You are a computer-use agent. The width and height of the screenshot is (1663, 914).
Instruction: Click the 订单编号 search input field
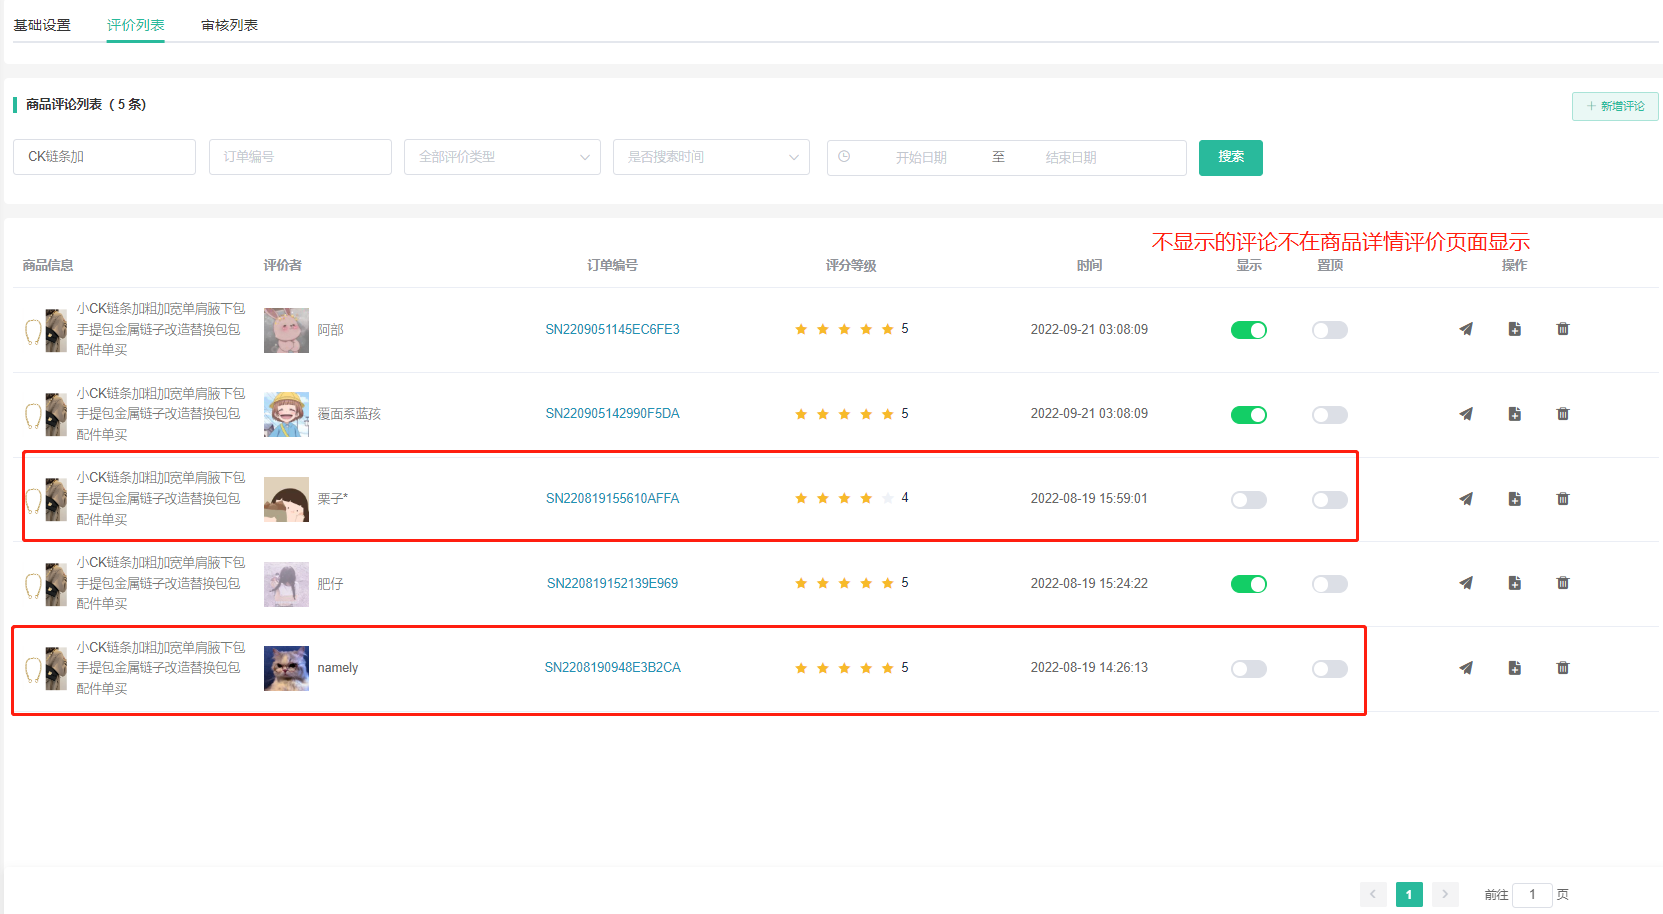[x=300, y=157]
